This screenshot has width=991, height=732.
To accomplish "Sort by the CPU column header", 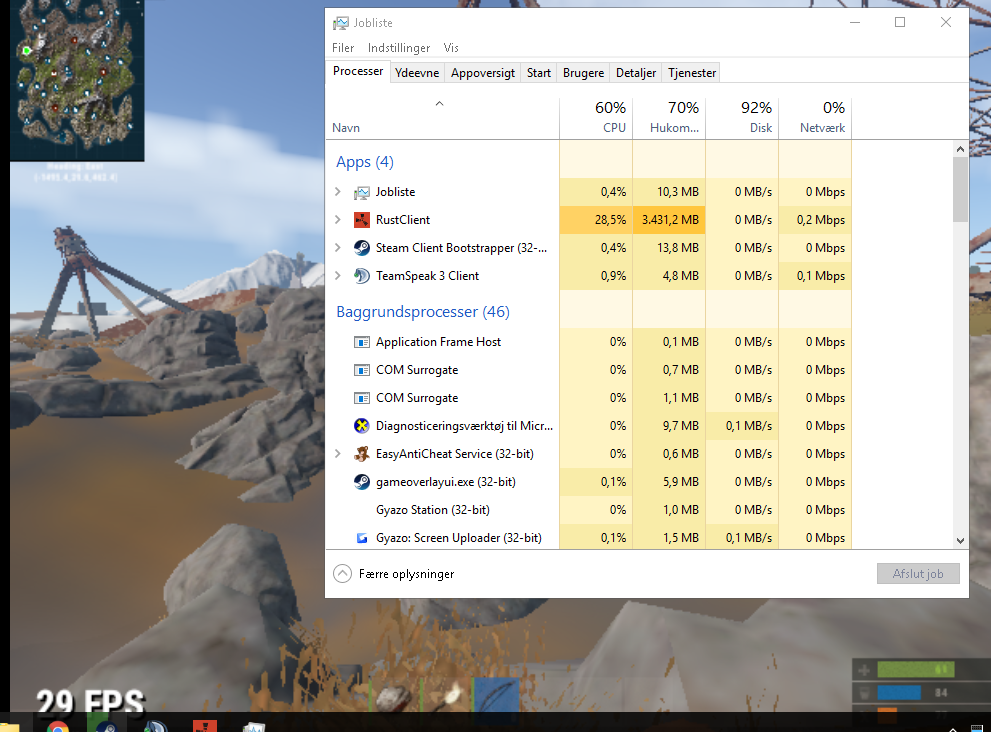I will click(596, 118).
